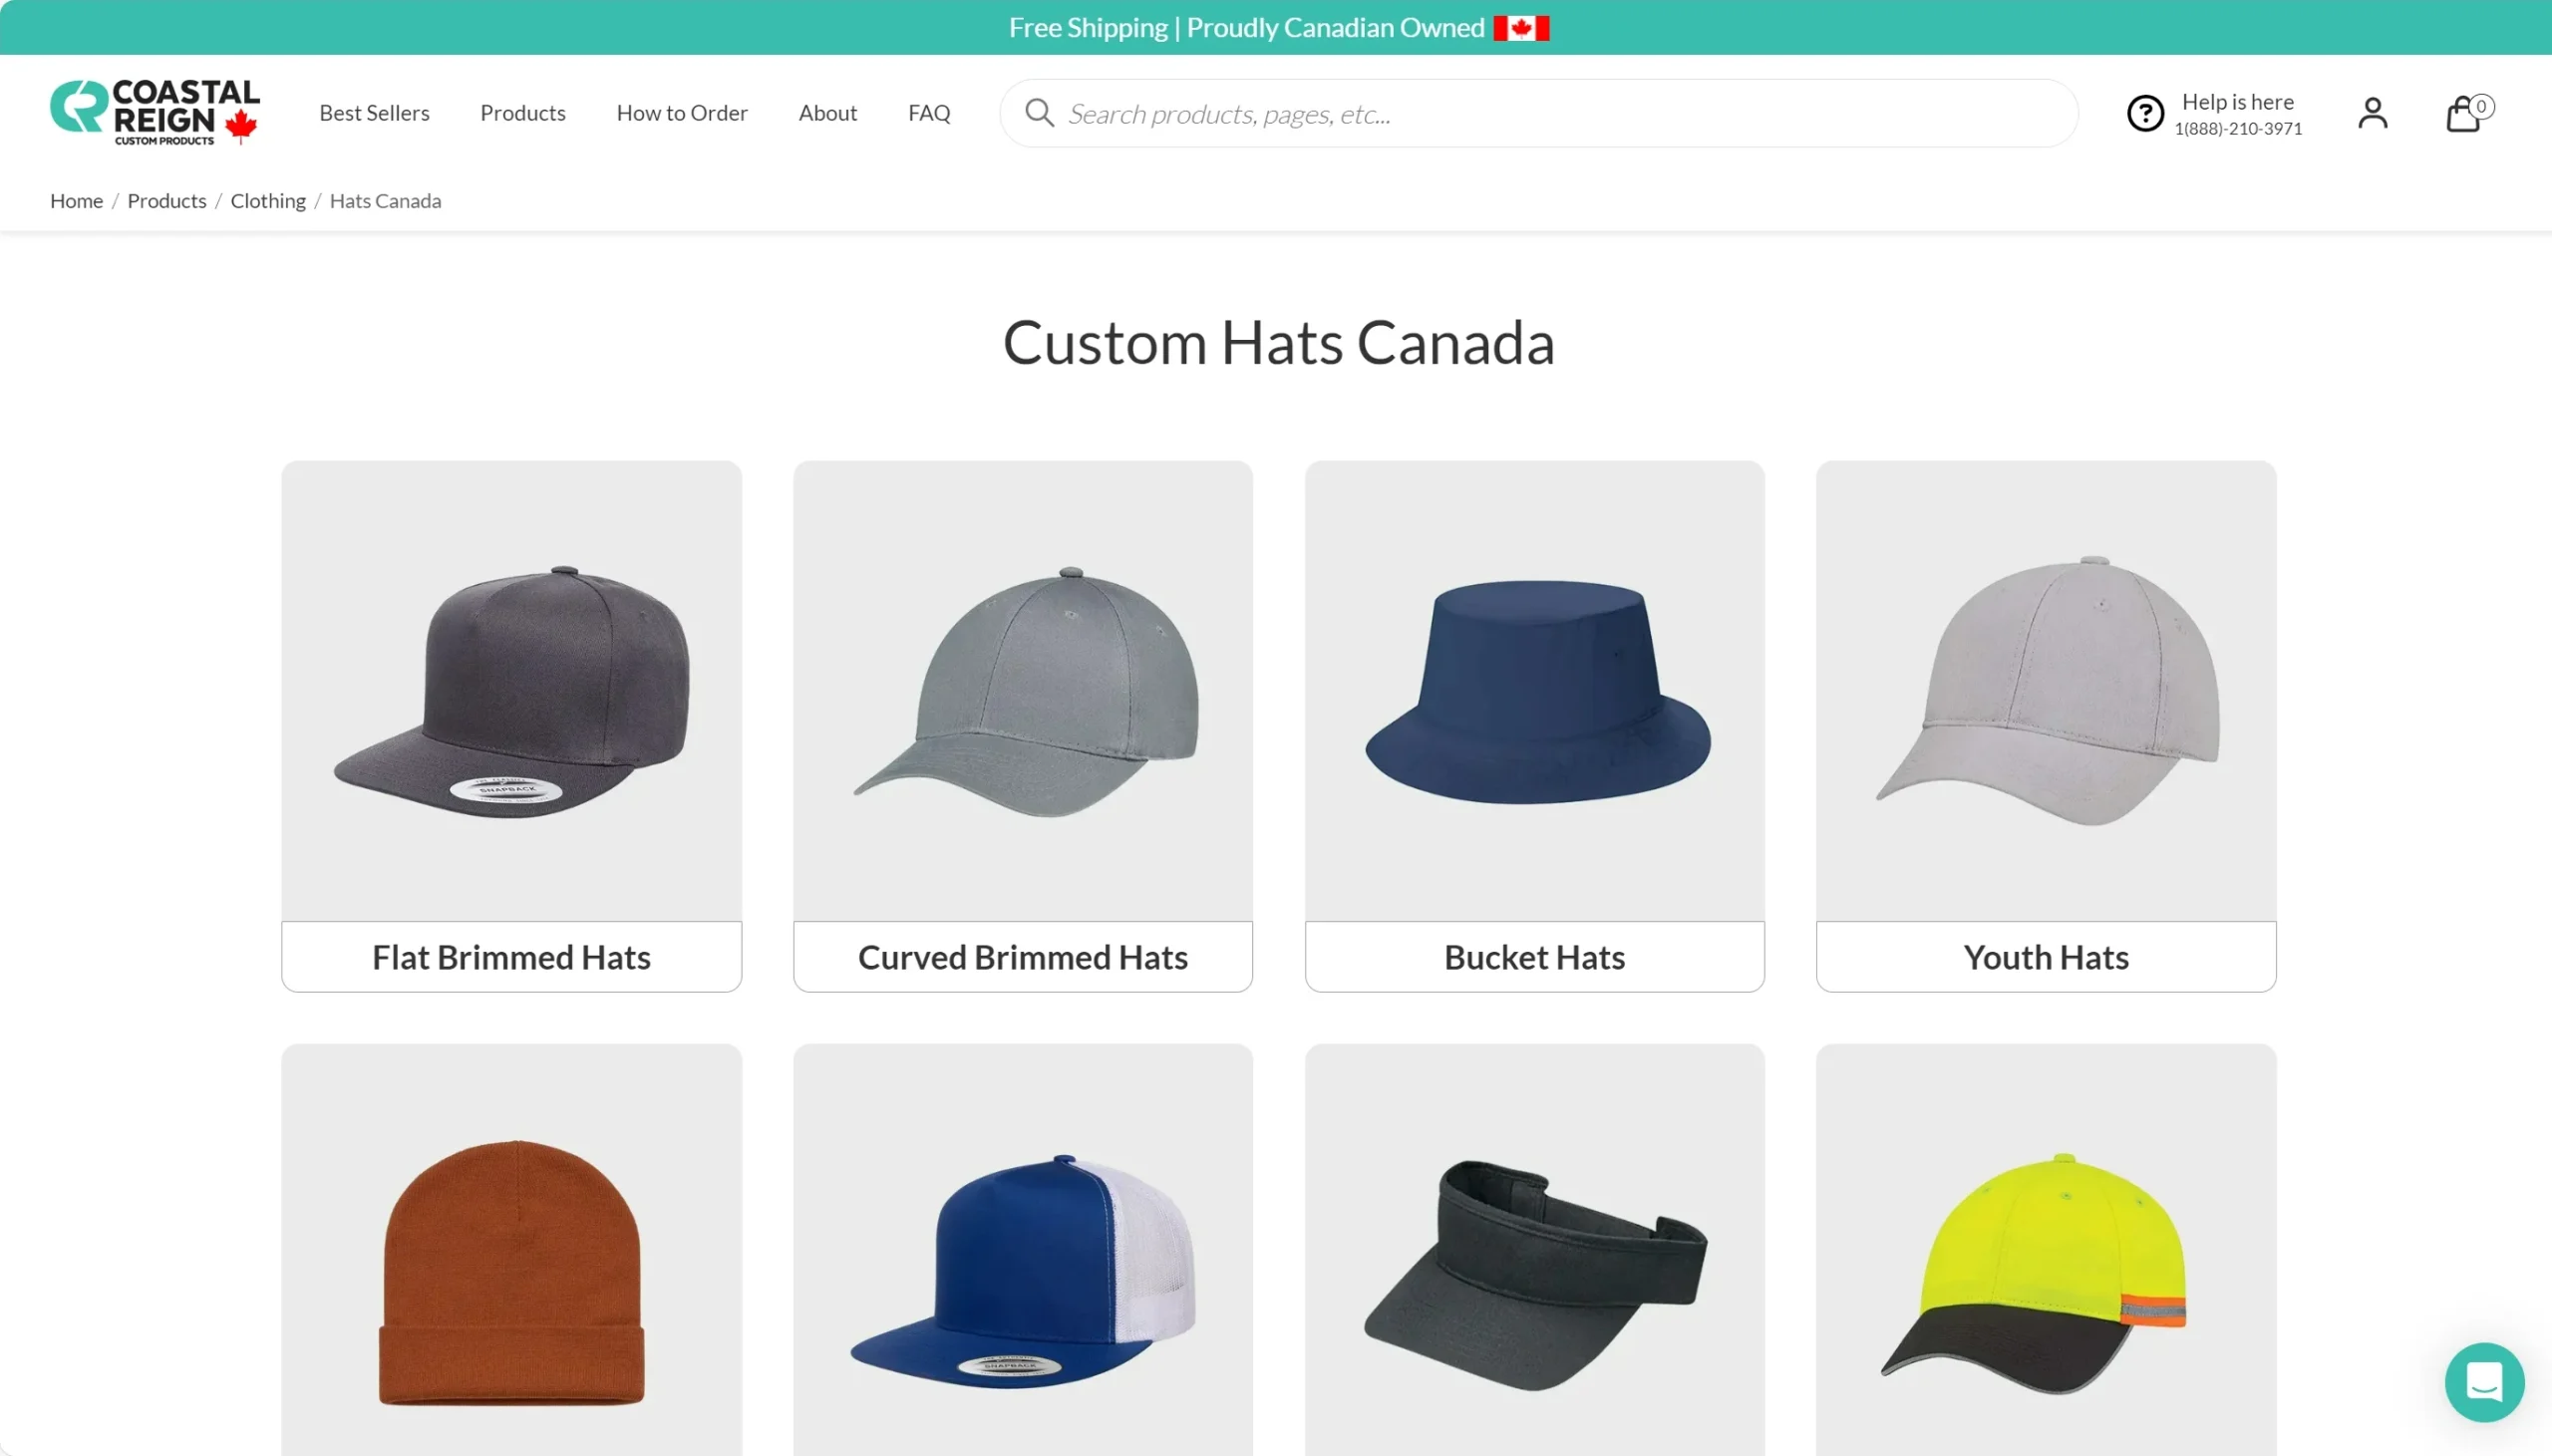Focus the product search field

point(1560,114)
